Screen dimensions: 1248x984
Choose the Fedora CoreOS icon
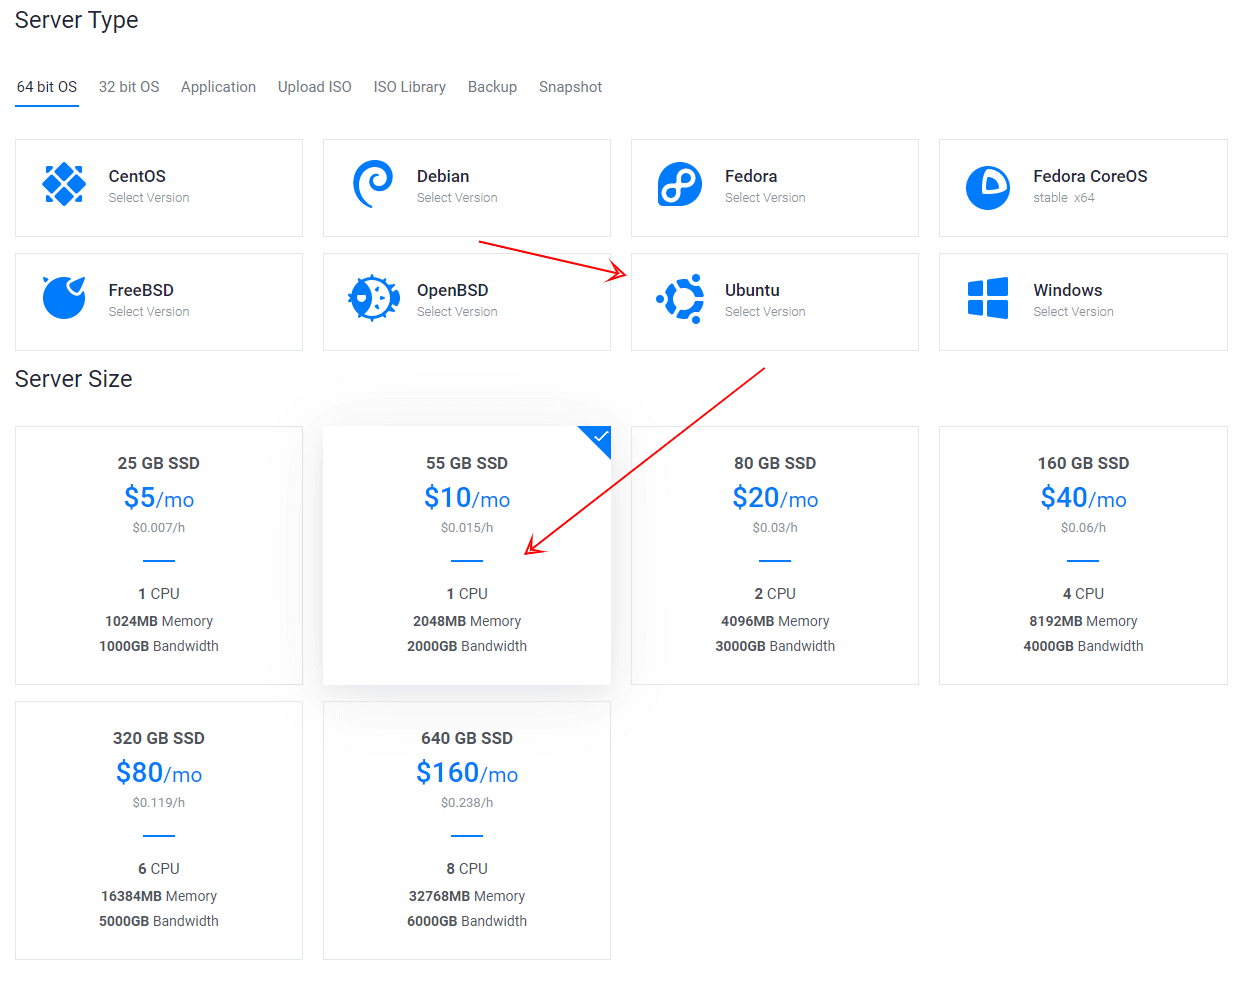coord(988,187)
